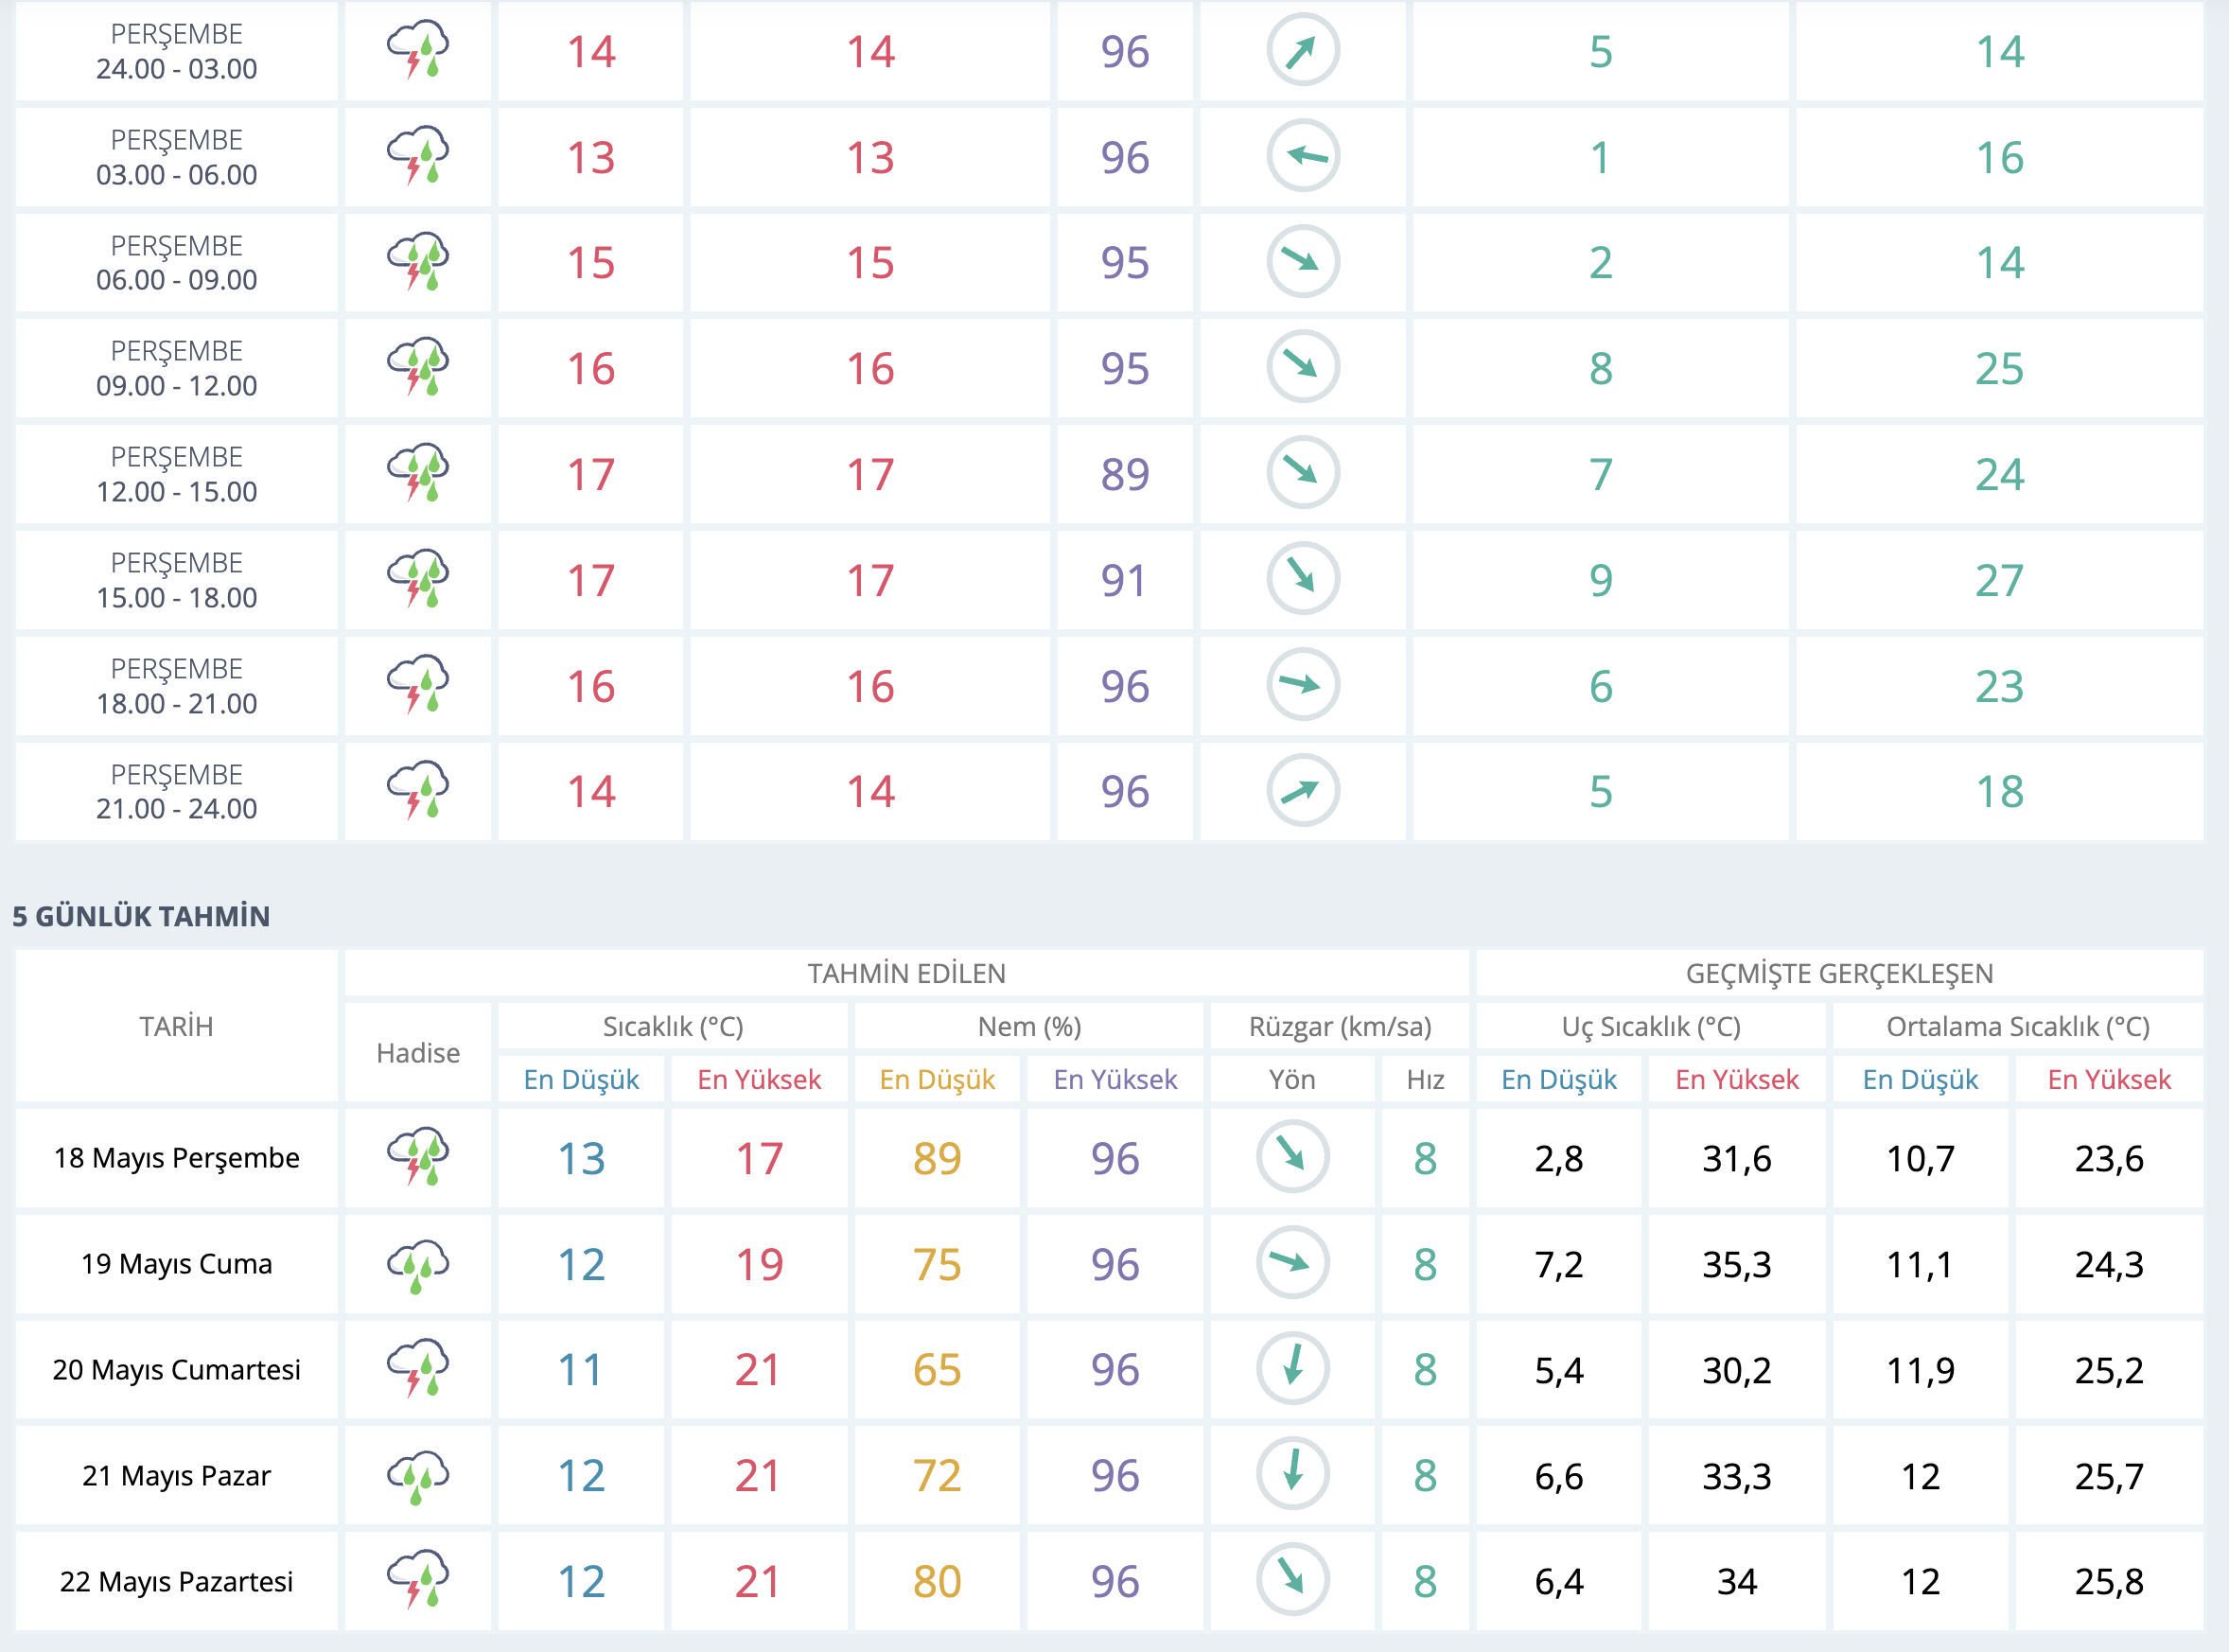Screen dimensions: 2229x1652
Task: Click wind direction icon for 20 Mayıs Cumartesi
Action: click(1292, 1369)
